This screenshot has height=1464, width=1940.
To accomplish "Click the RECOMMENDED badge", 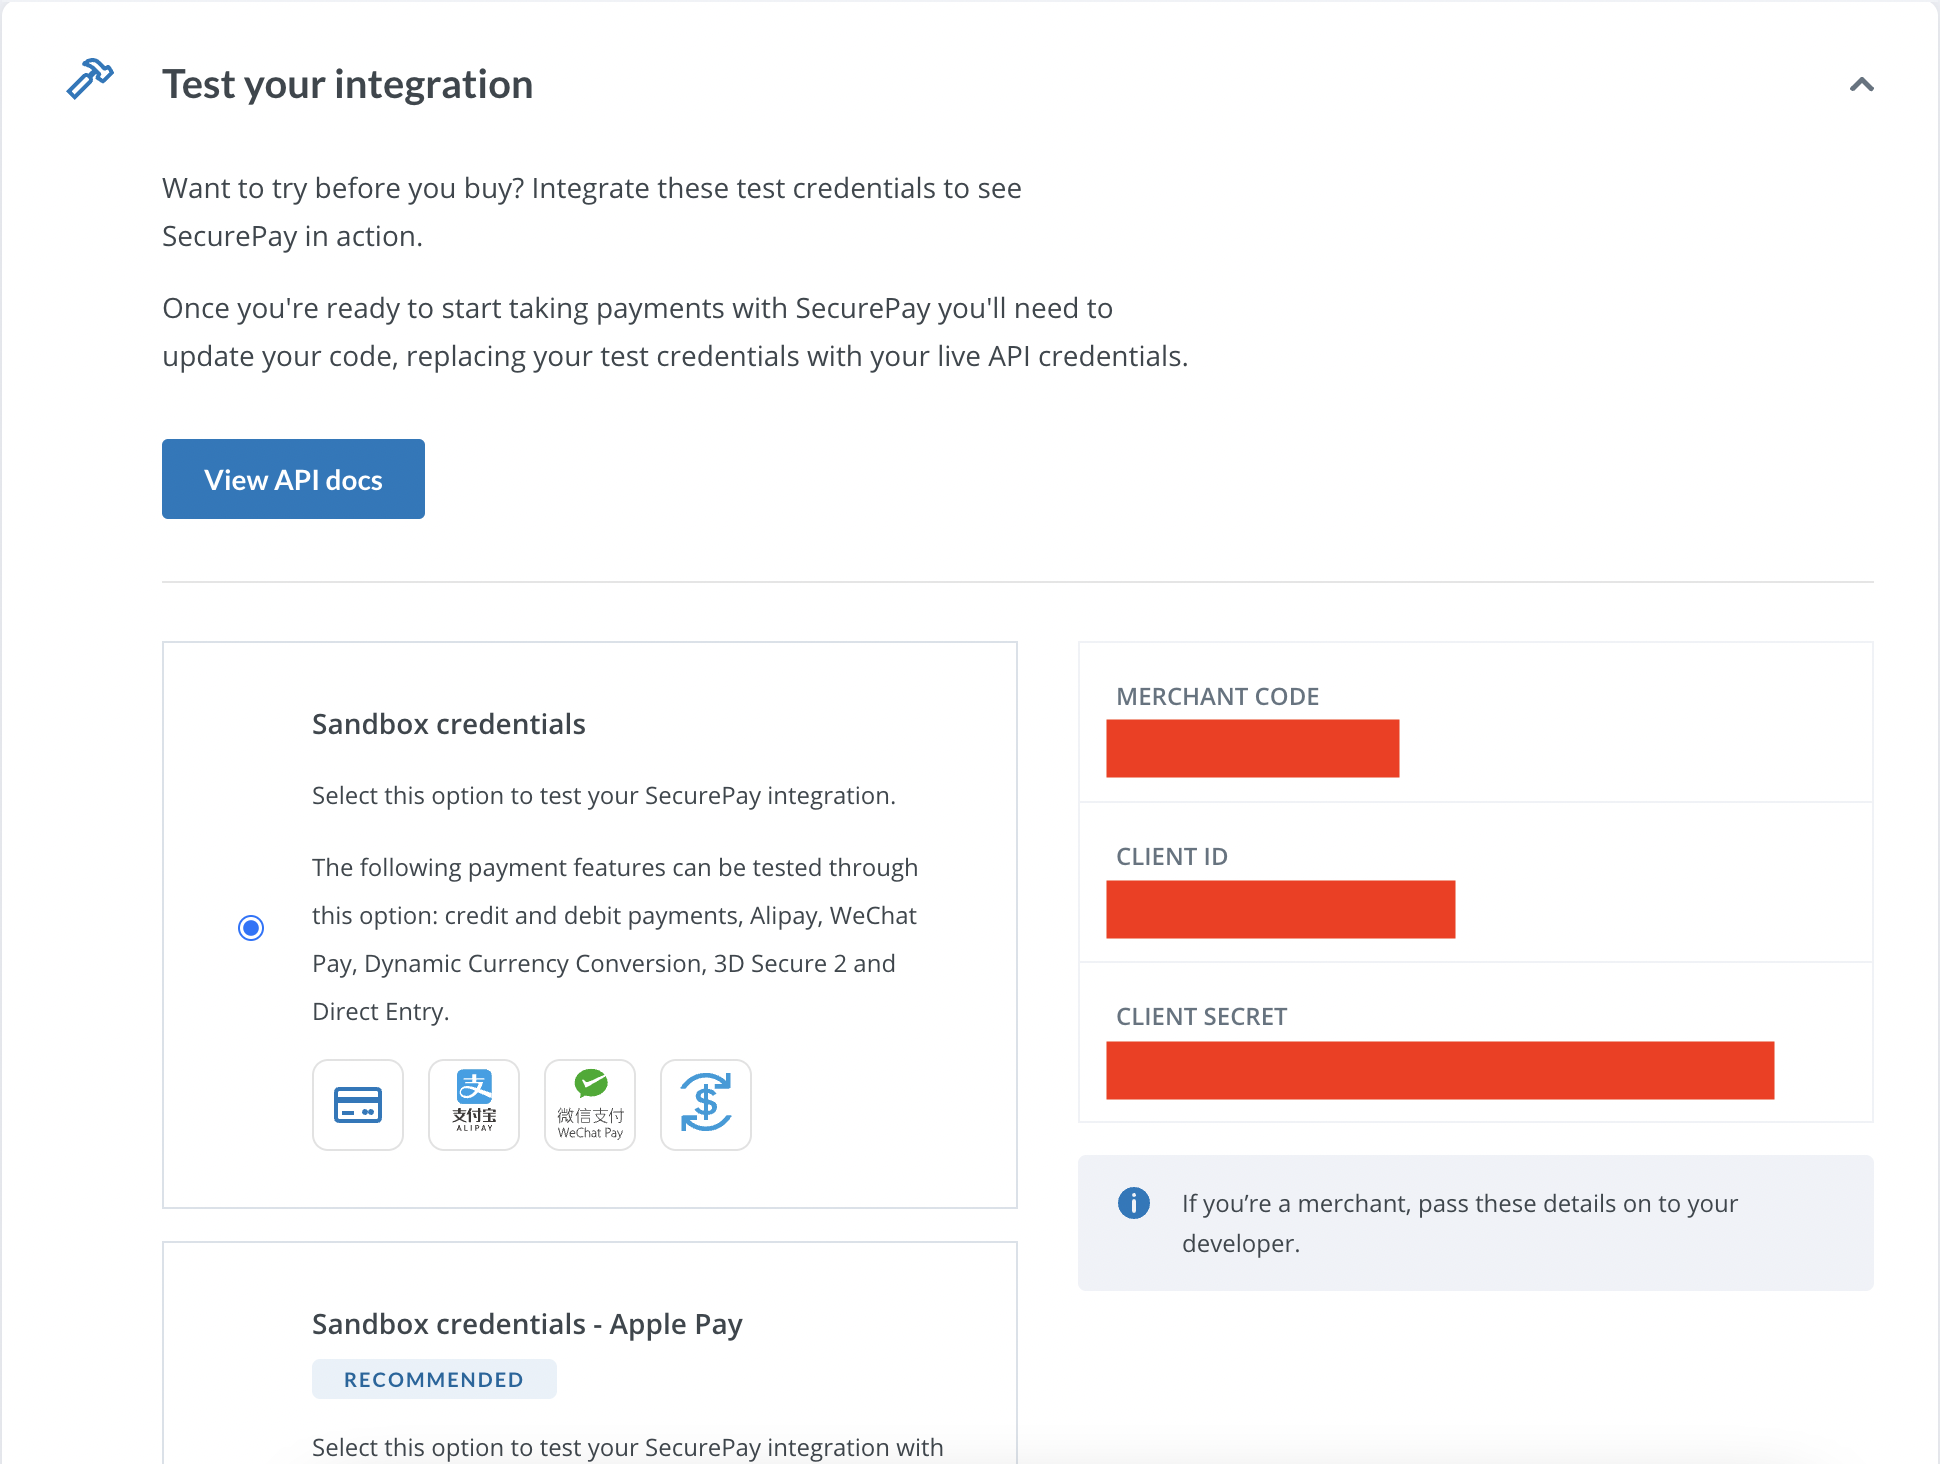I will (x=434, y=1379).
